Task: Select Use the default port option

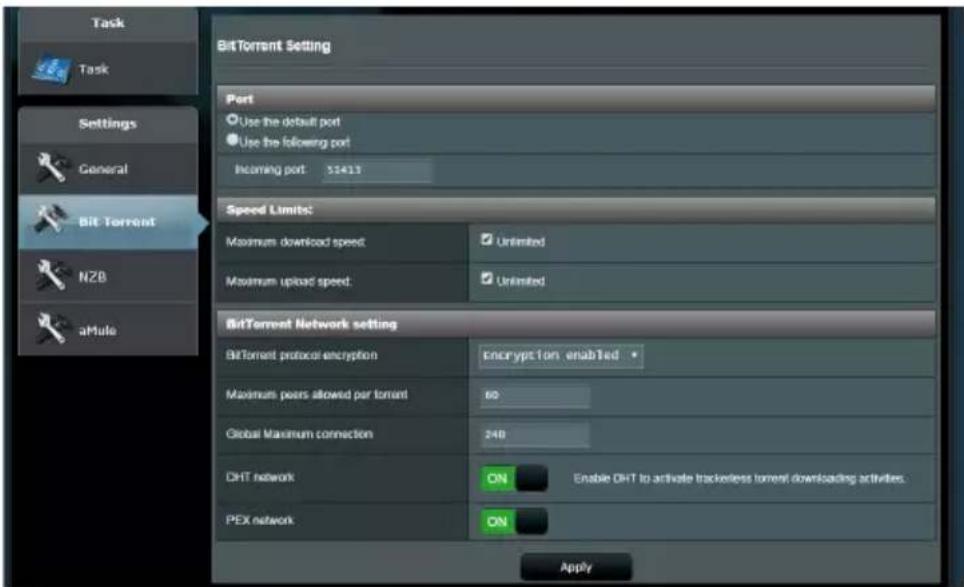Action: [x=232, y=119]
